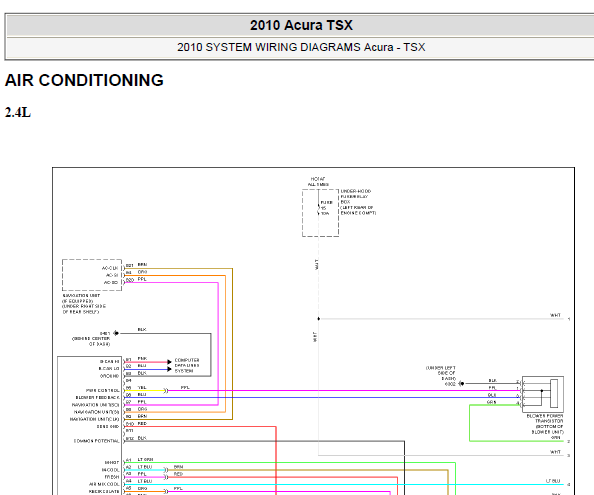
Task: Click the Navigation Unit dashed box symbol
Action: [x=92, y=275]
